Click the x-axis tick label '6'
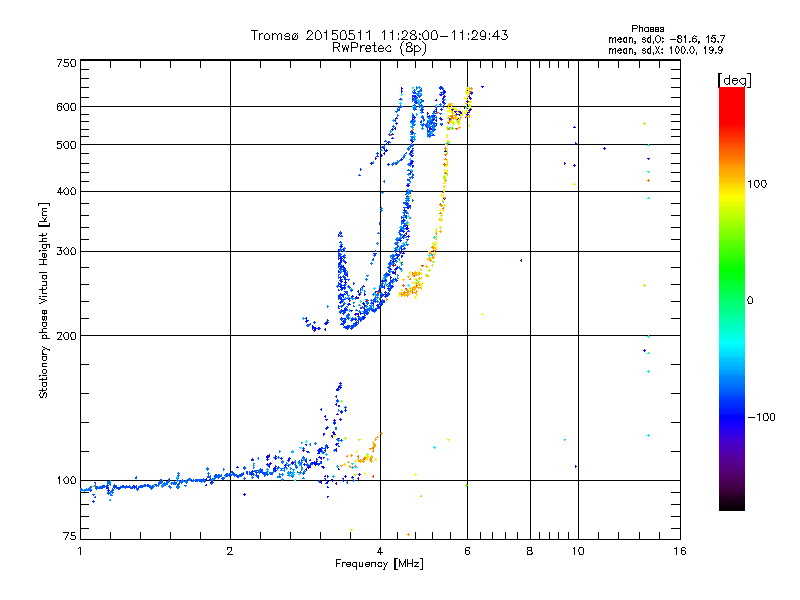The width and height of the screenshot is (800, 600). [x=467, y=551]
